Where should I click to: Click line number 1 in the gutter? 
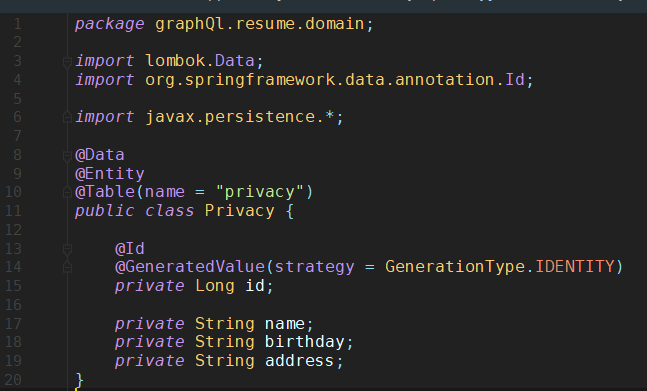pos(17,24)
